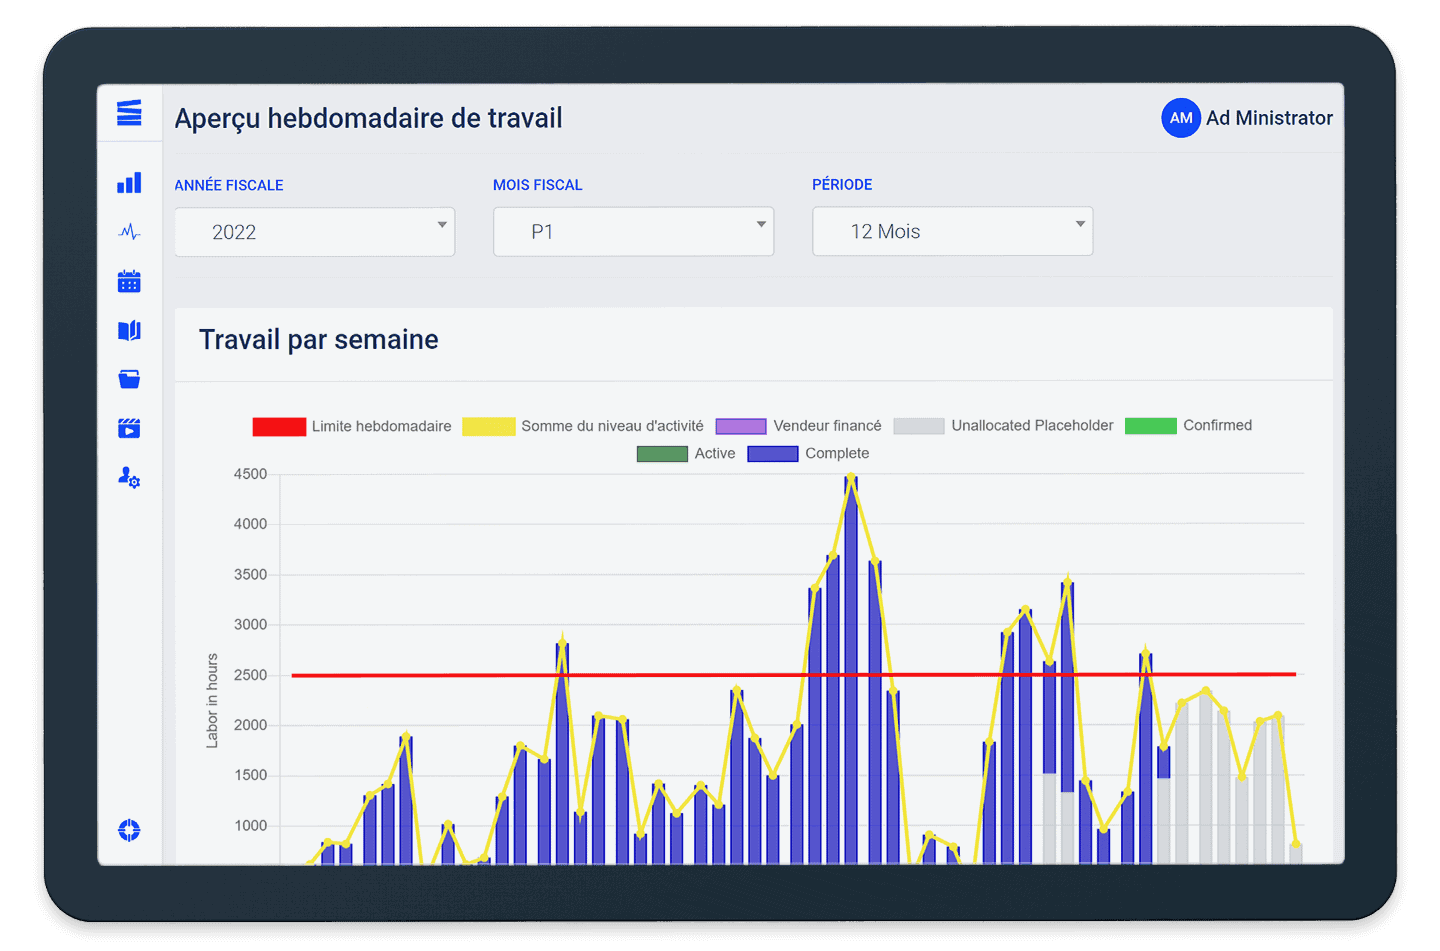The width and height of the screenshot is (1440, 951).
Task: Expand the Année Fiscale 2022 dropdown
Action: 314,232
